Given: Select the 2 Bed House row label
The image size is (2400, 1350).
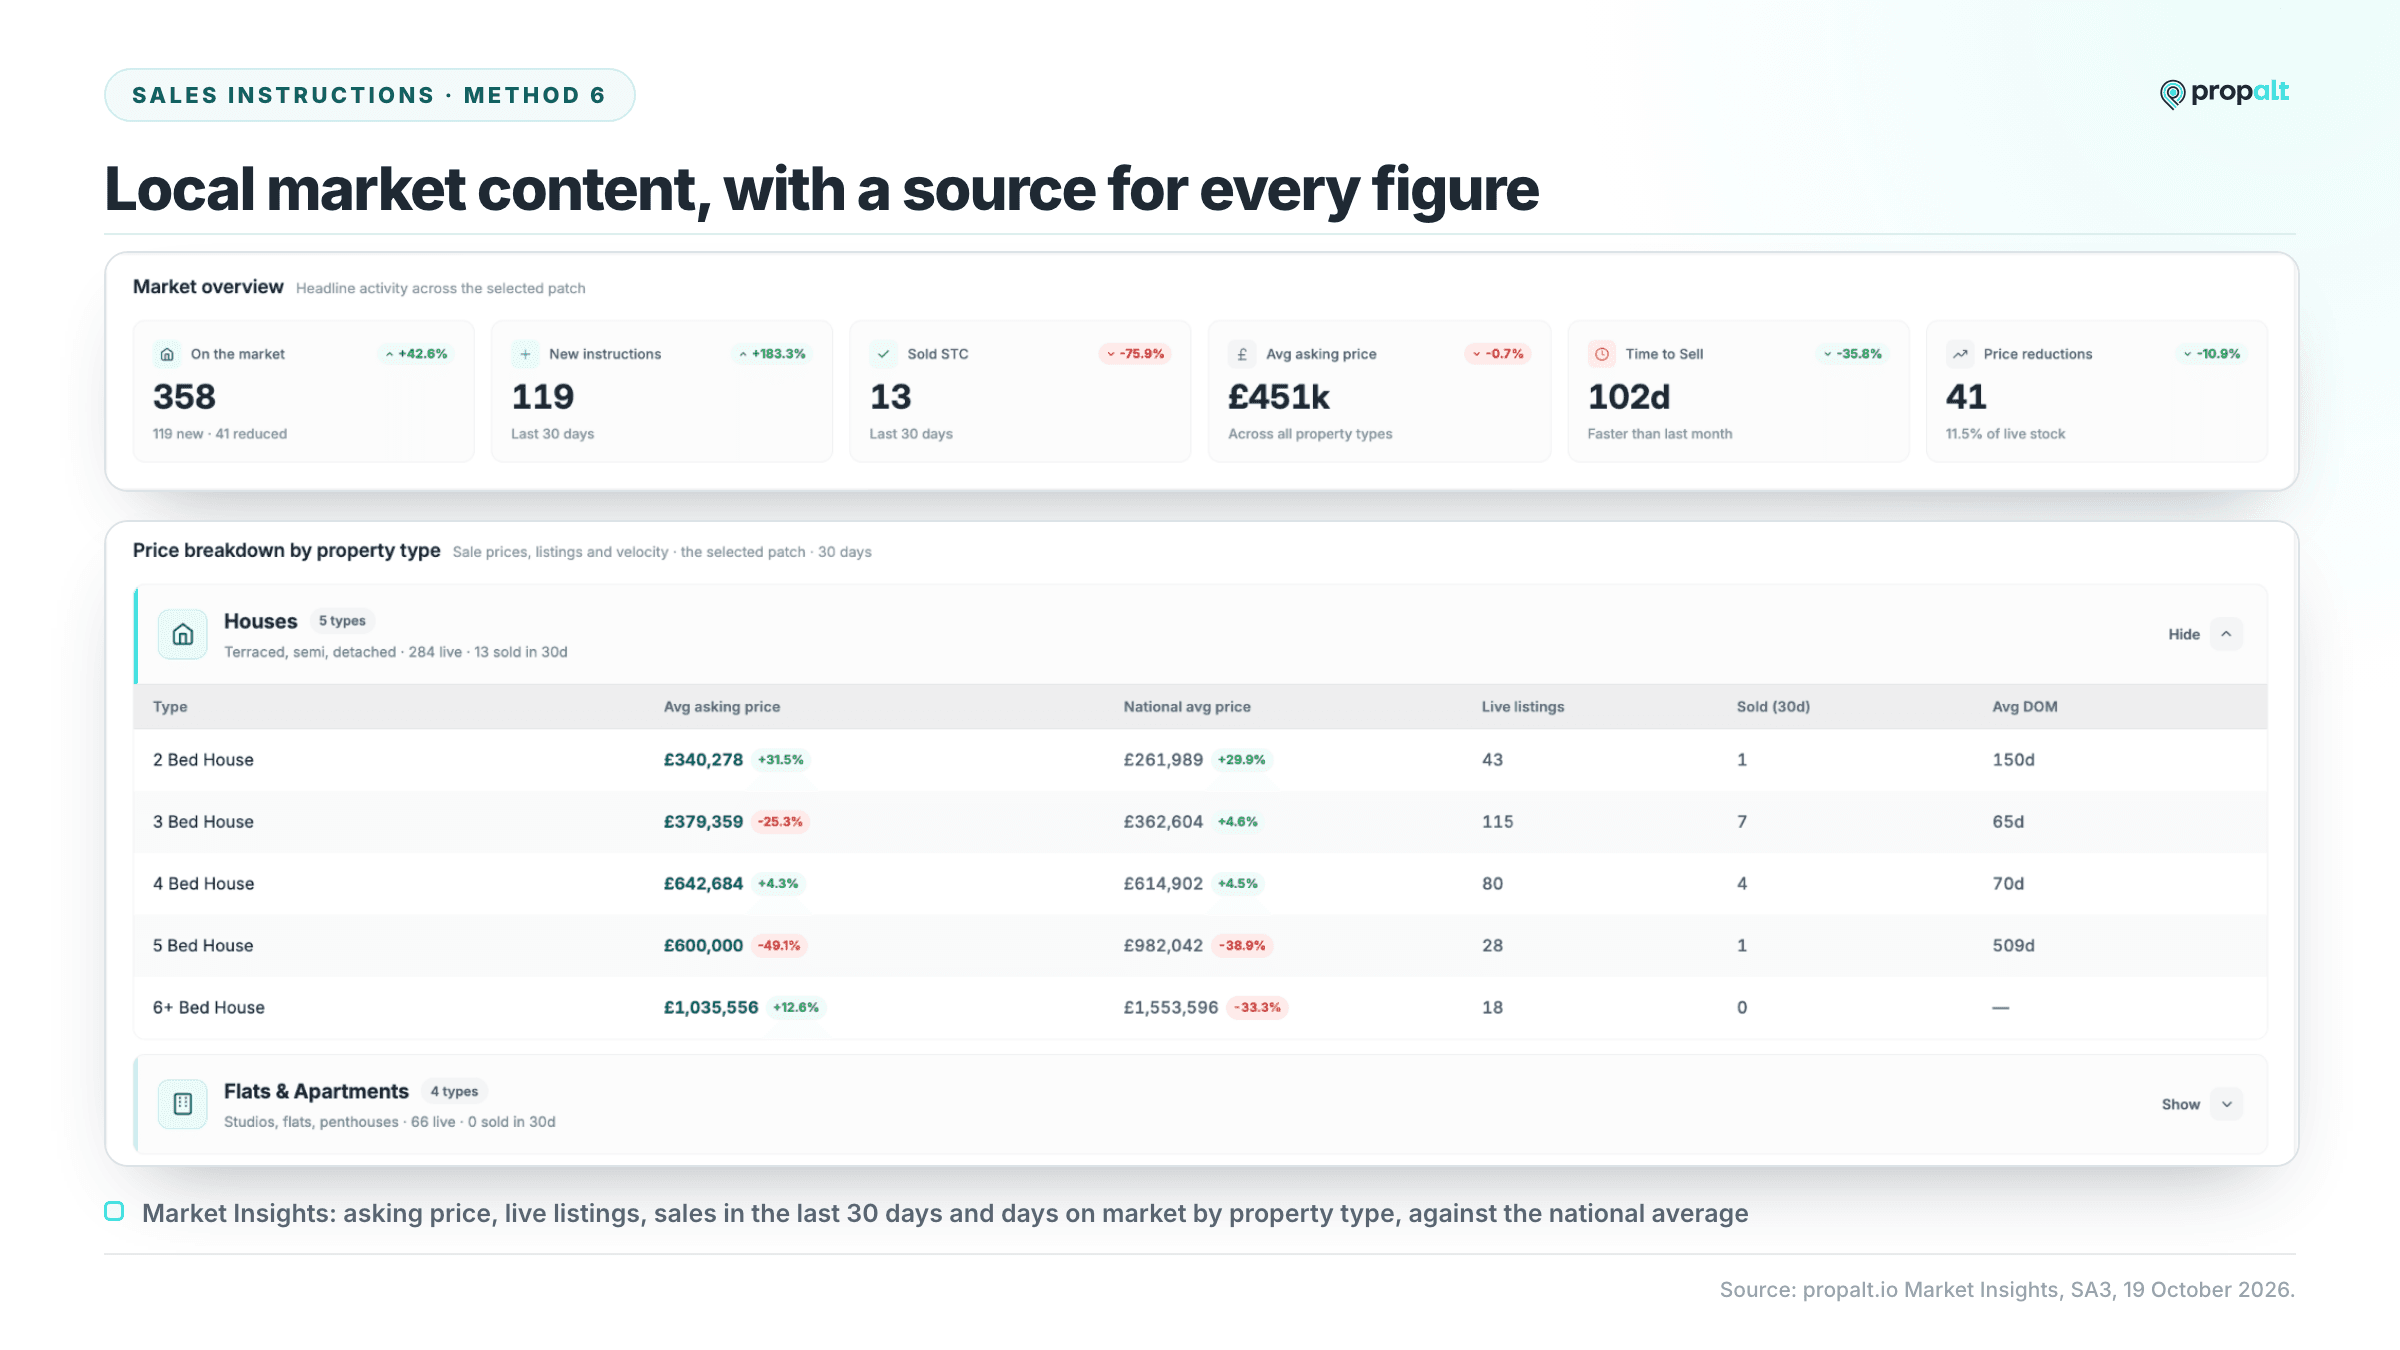Looking at the screenshot, I should (x=203, y=760).
